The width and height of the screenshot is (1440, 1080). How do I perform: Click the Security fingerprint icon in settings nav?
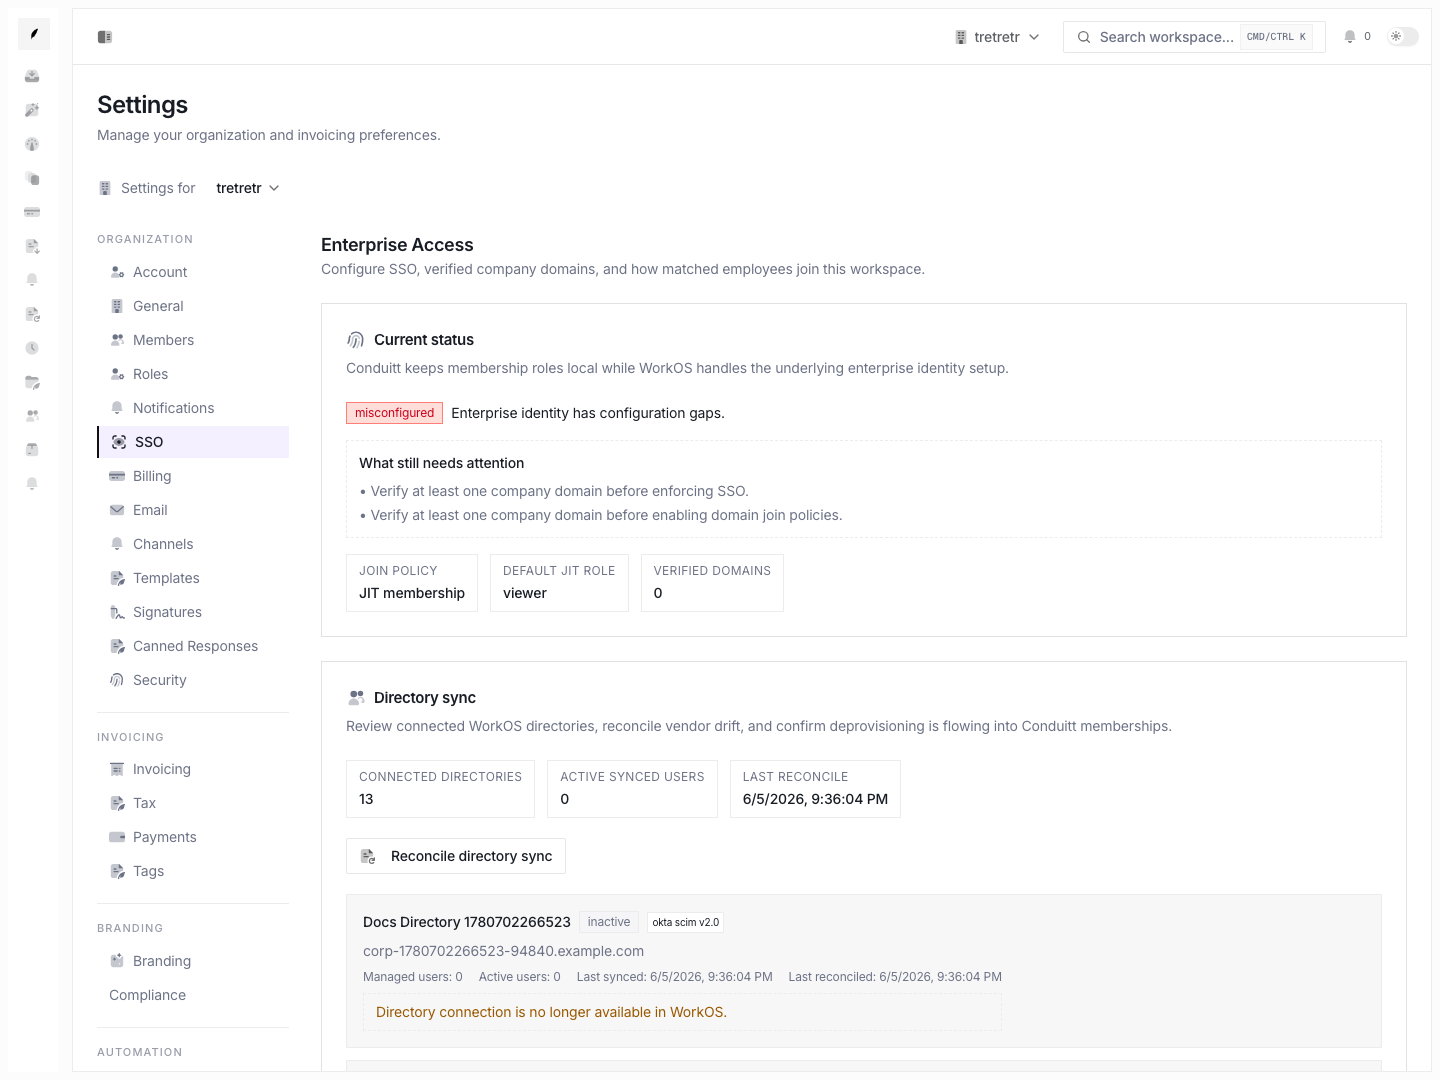(117, 680)
